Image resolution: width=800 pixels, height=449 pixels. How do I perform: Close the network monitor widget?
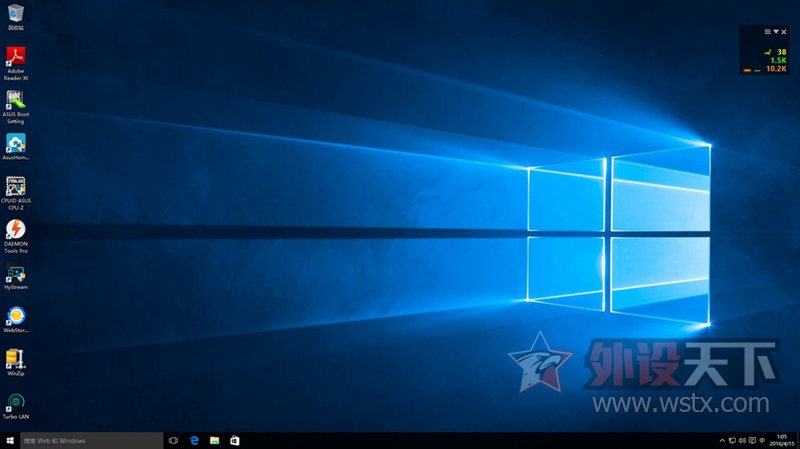click(x=784, y=32)
